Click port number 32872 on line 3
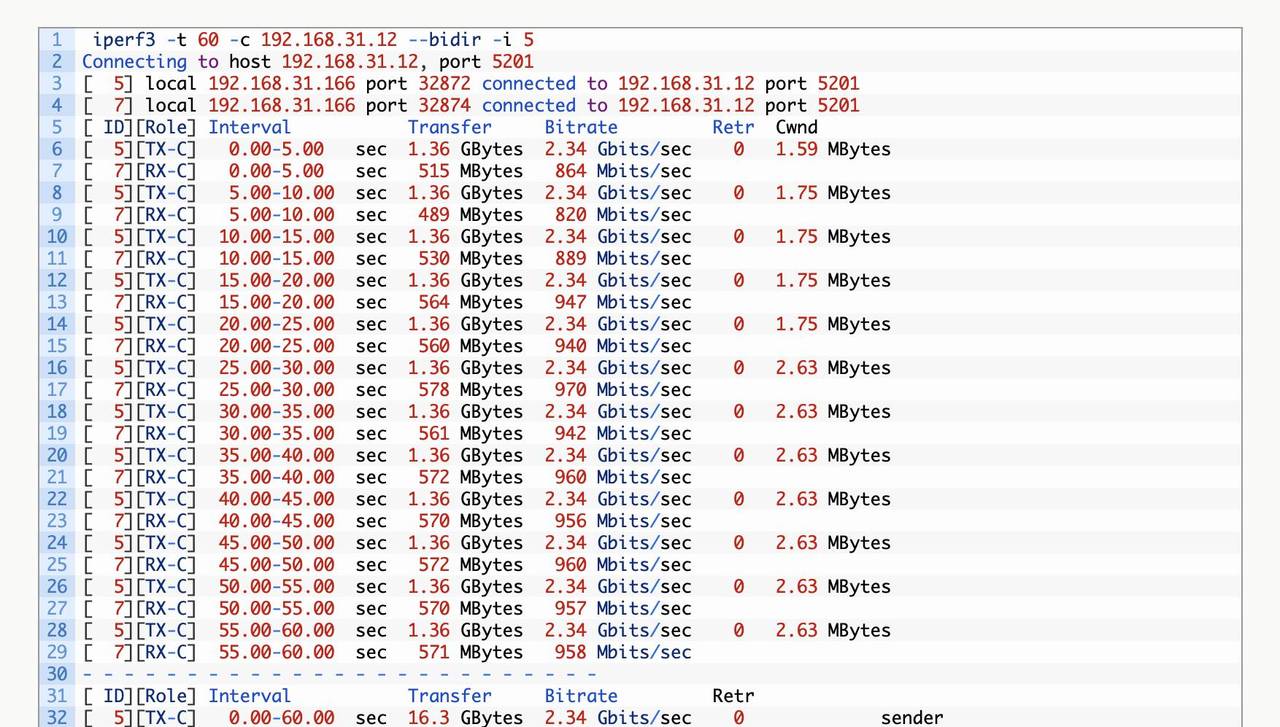 point(444,83)
